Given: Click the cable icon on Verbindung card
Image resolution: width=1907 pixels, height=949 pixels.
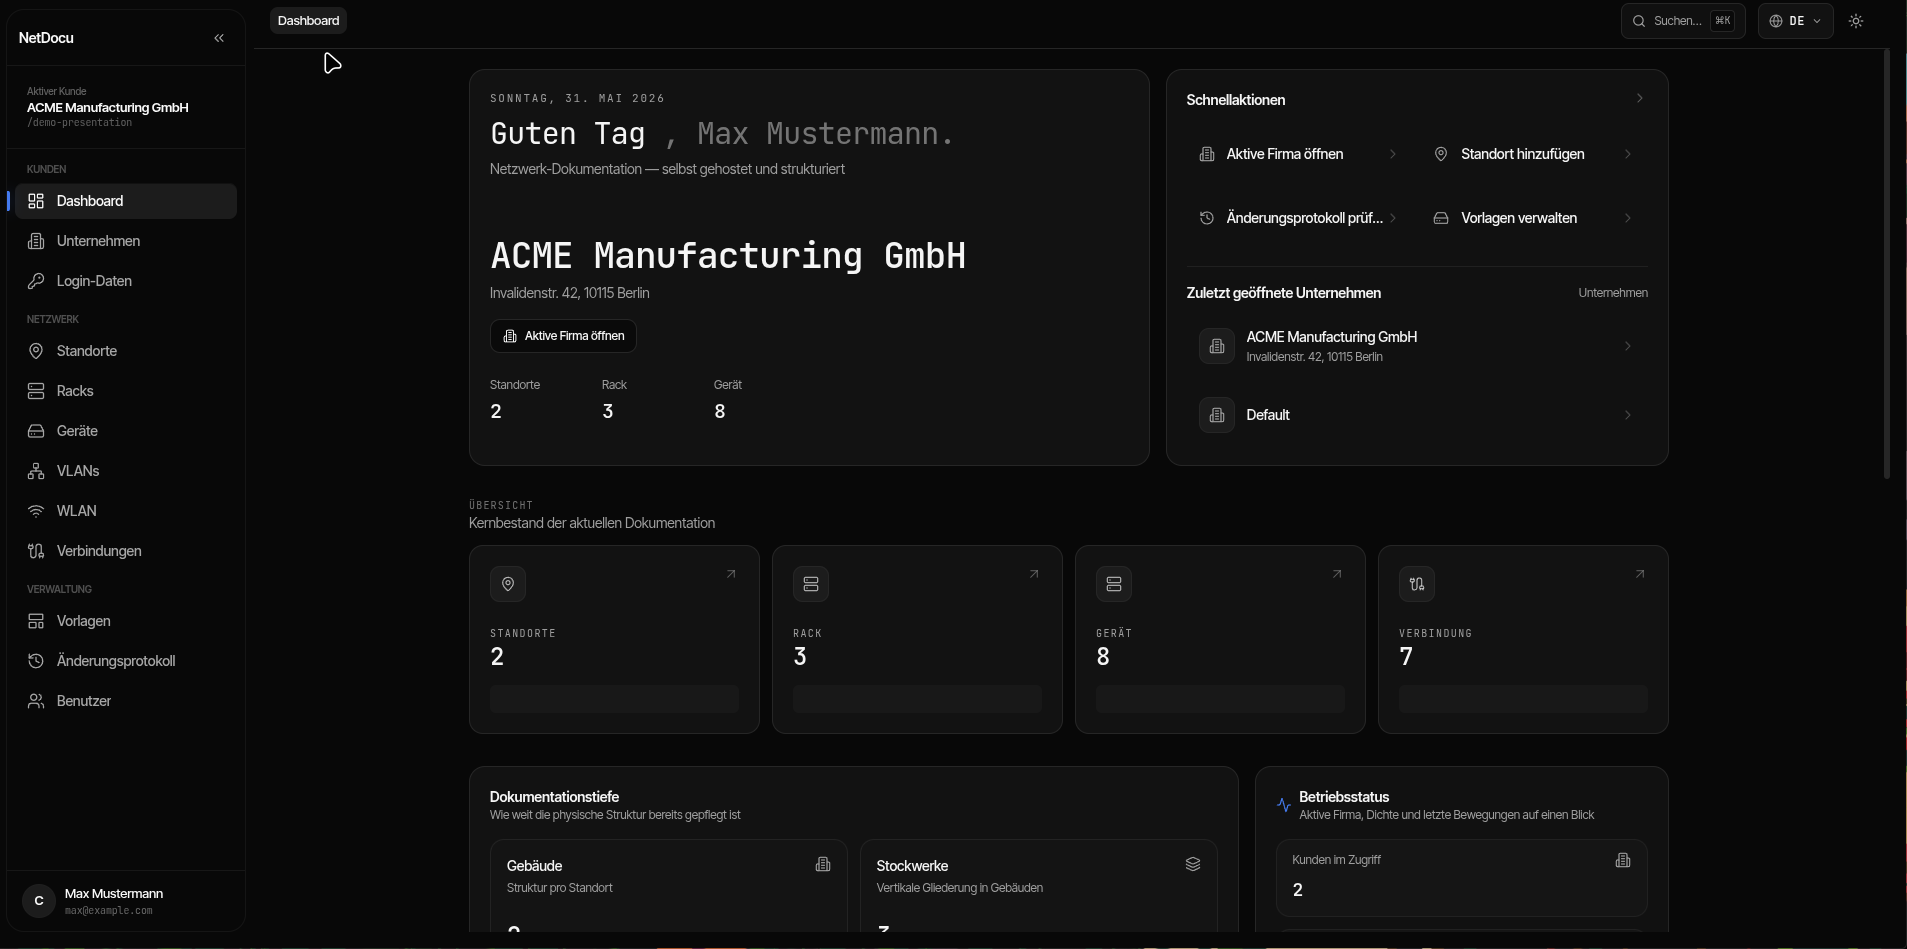Looking at the screenshot, I should (1417, 584).
